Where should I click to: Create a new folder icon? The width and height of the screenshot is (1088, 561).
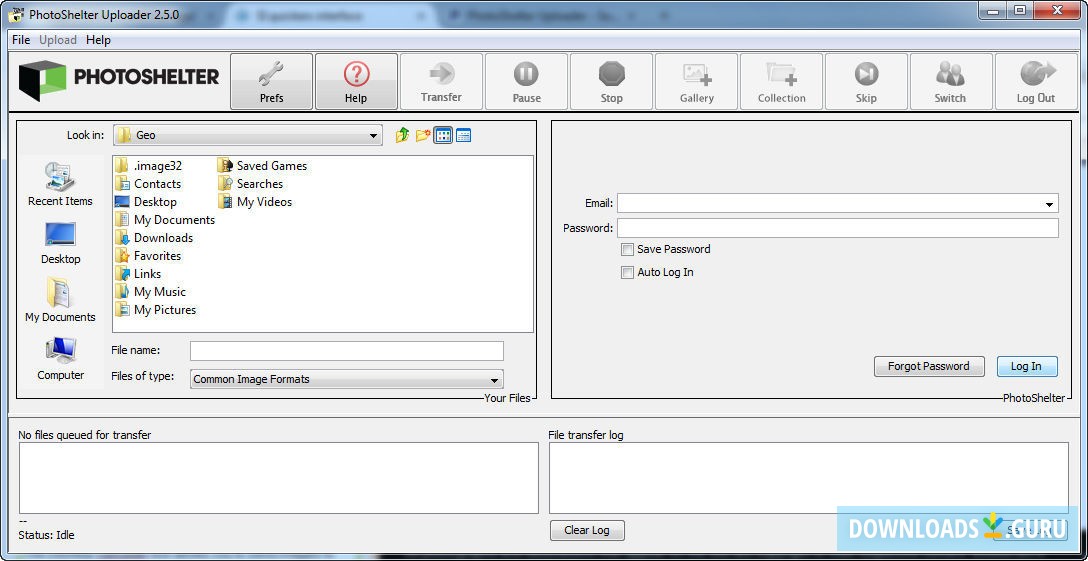423,135
